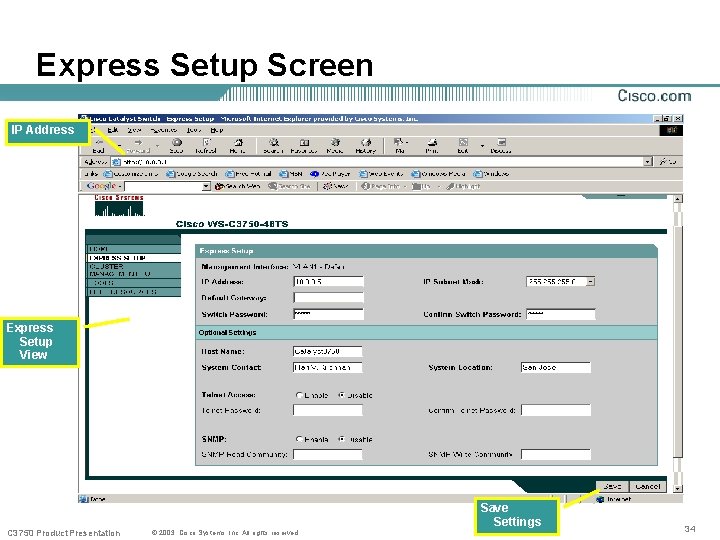Click the Save button
Image resolution: width=720 pixels, height=540 pixels.
pyautogui.click(x=613, y=486)
